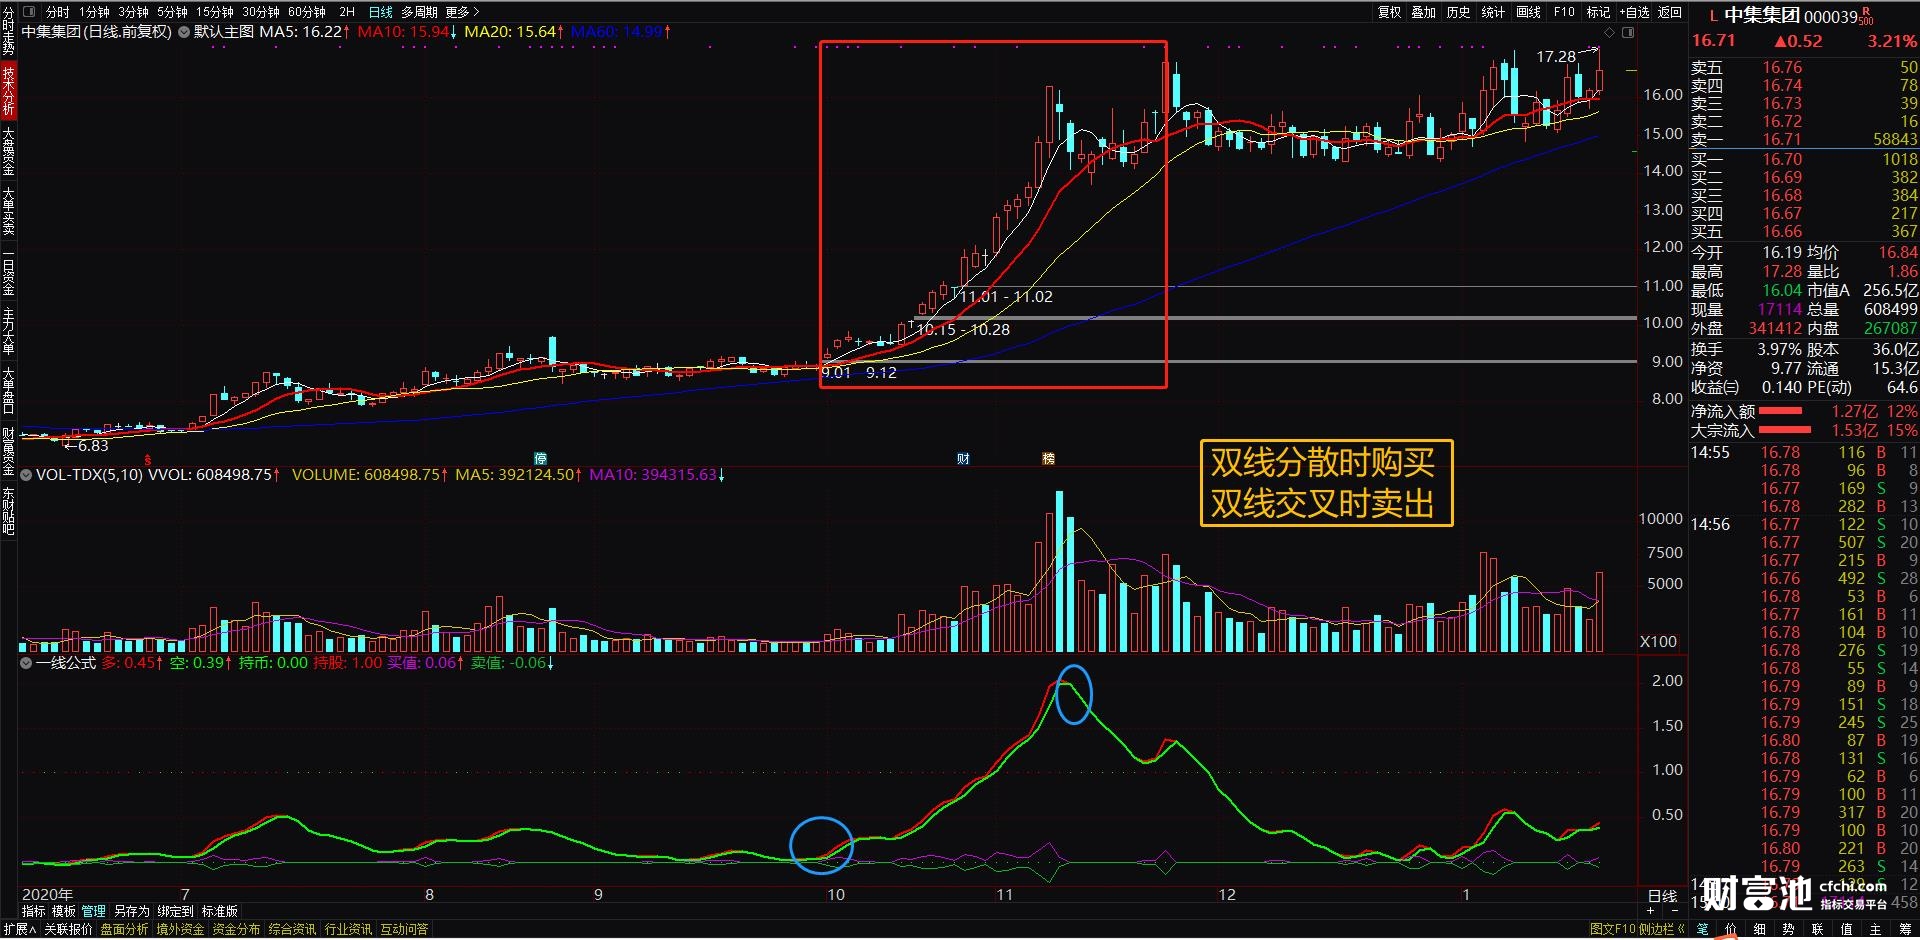Click 返回 to go back
The image size is (1920, 940).
point(1670,12)
